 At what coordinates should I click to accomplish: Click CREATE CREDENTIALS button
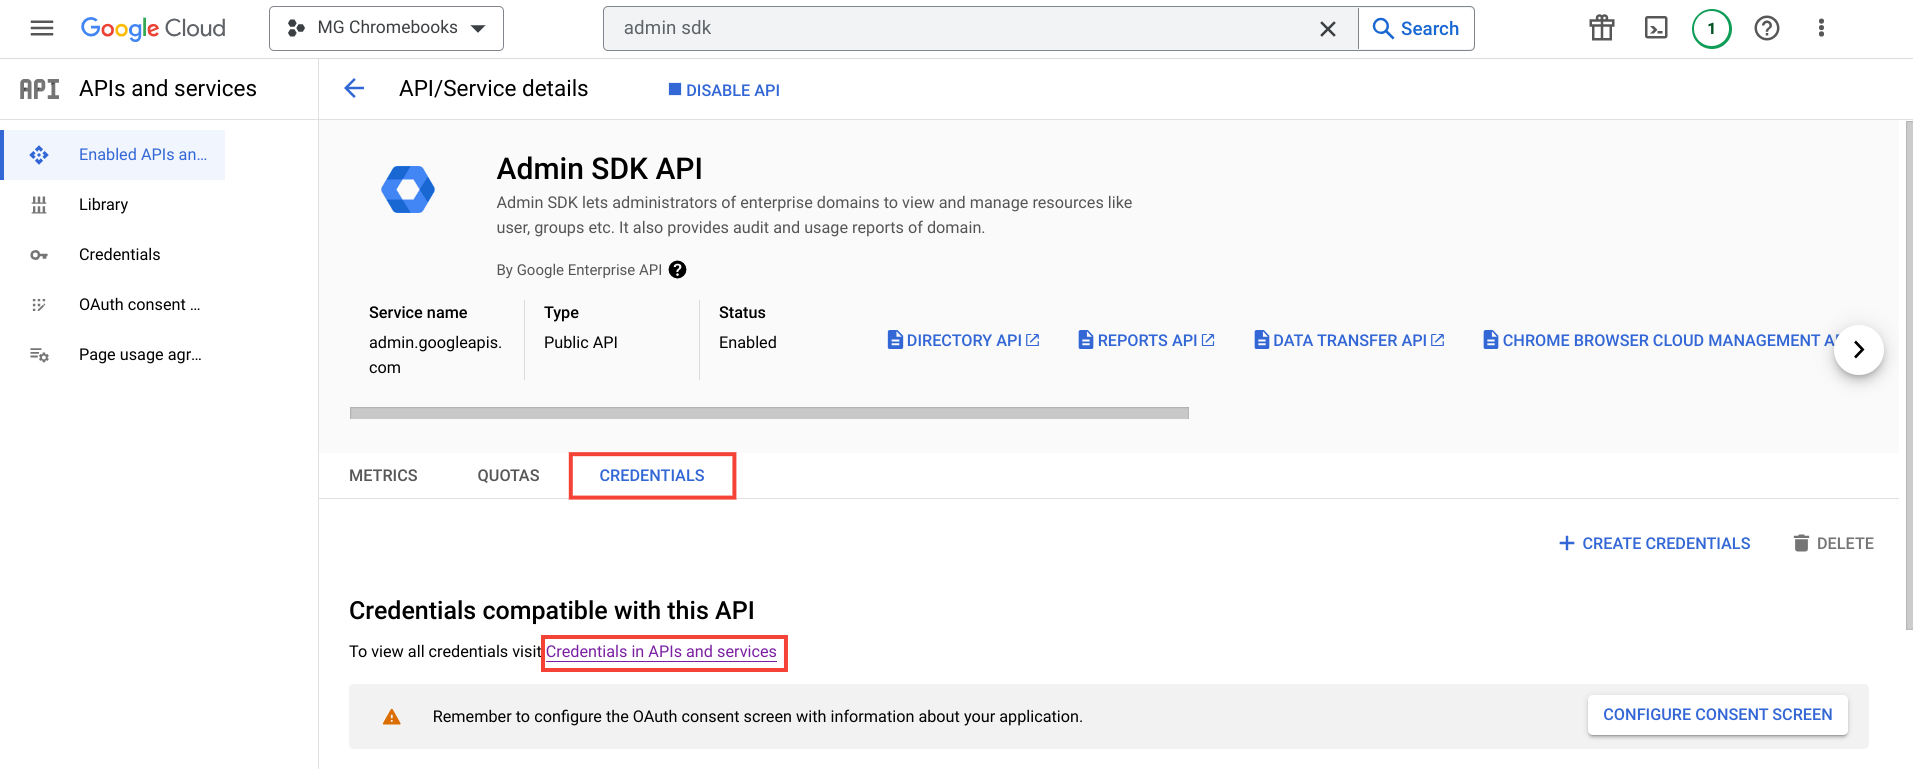click(1655, 543)
